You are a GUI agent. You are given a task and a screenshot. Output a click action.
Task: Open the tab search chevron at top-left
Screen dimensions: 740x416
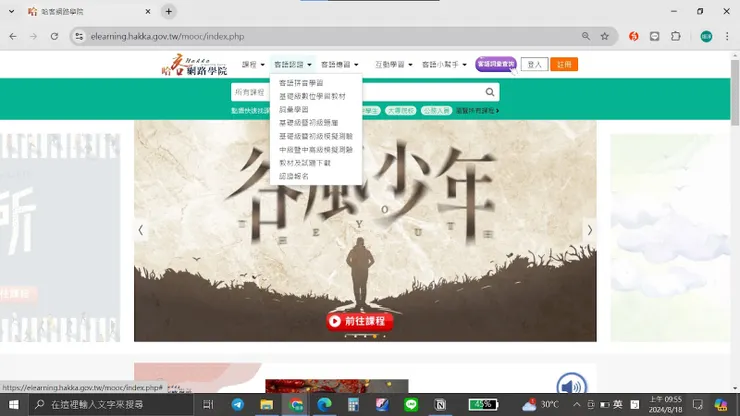(x=11, y=11)
